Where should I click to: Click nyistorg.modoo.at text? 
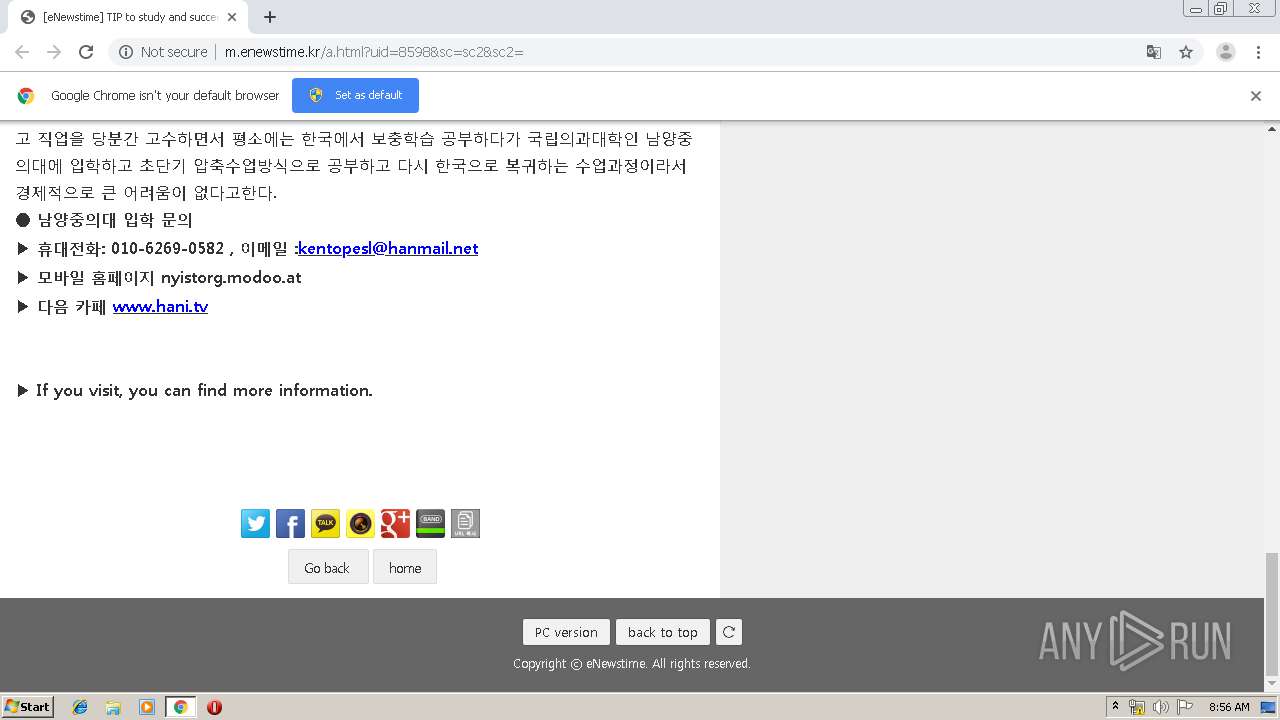pos(231,277)
